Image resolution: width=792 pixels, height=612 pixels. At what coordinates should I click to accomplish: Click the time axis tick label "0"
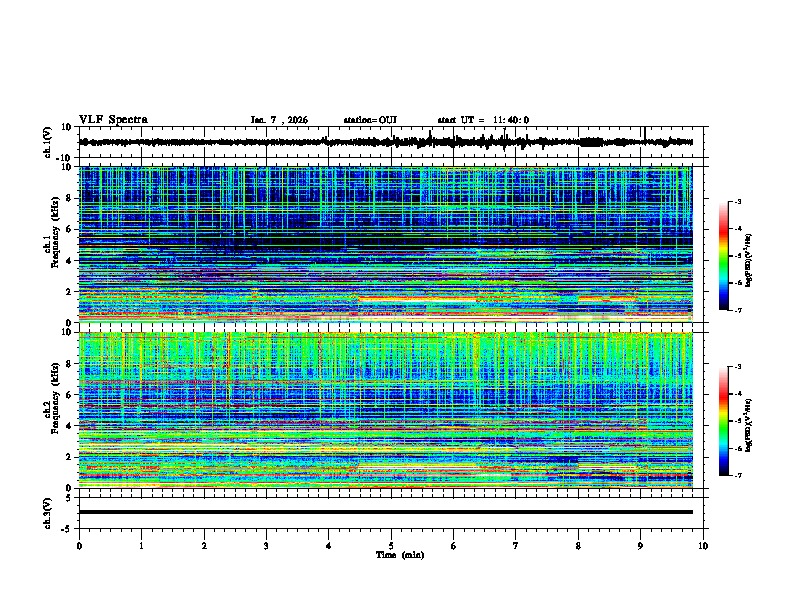click(79, 546)
